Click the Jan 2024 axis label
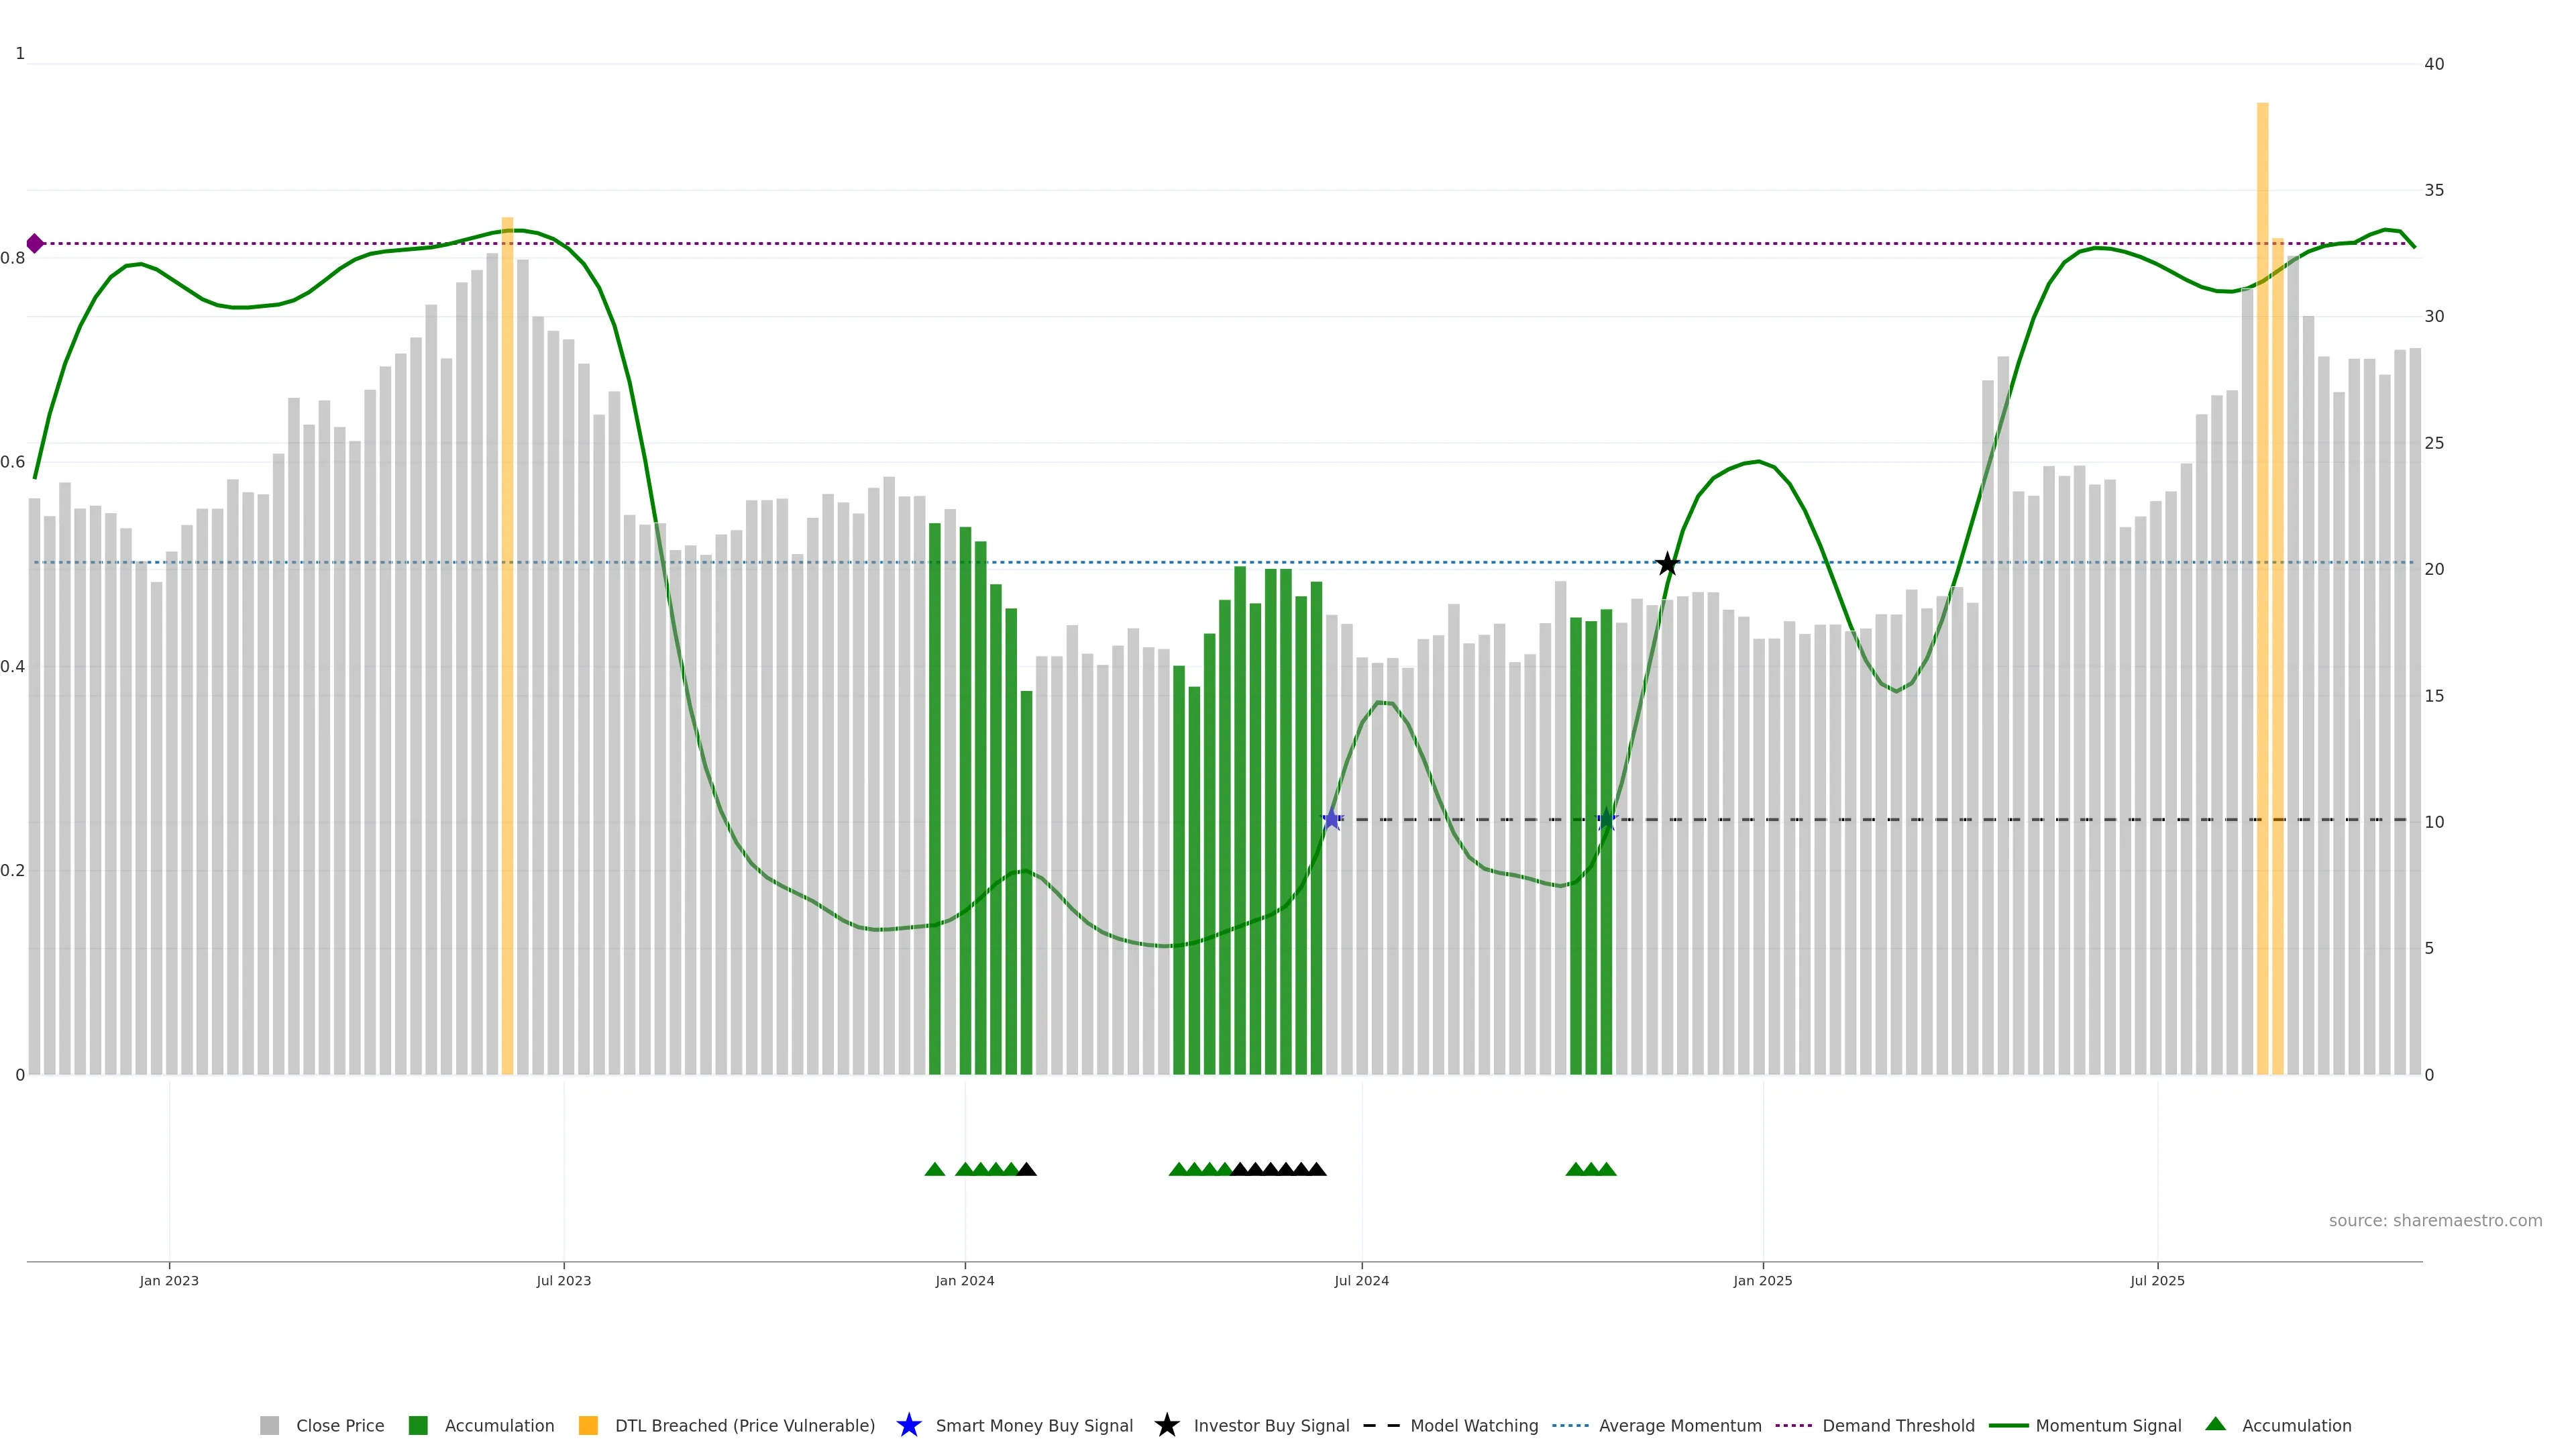 pos(964,1281)
